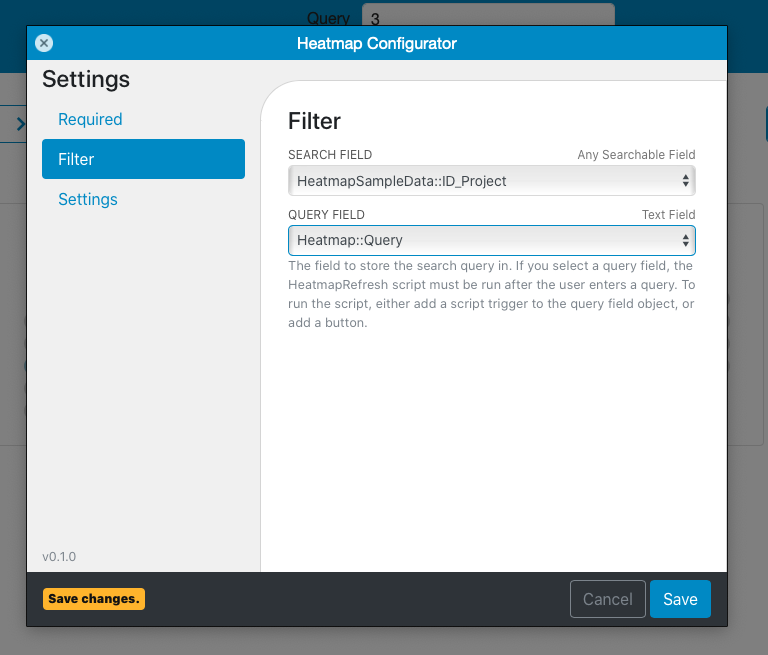Click the SEARCH FIELD label
Image resolution: width=768 pixels, height=655 pixels.
(330, 155)
